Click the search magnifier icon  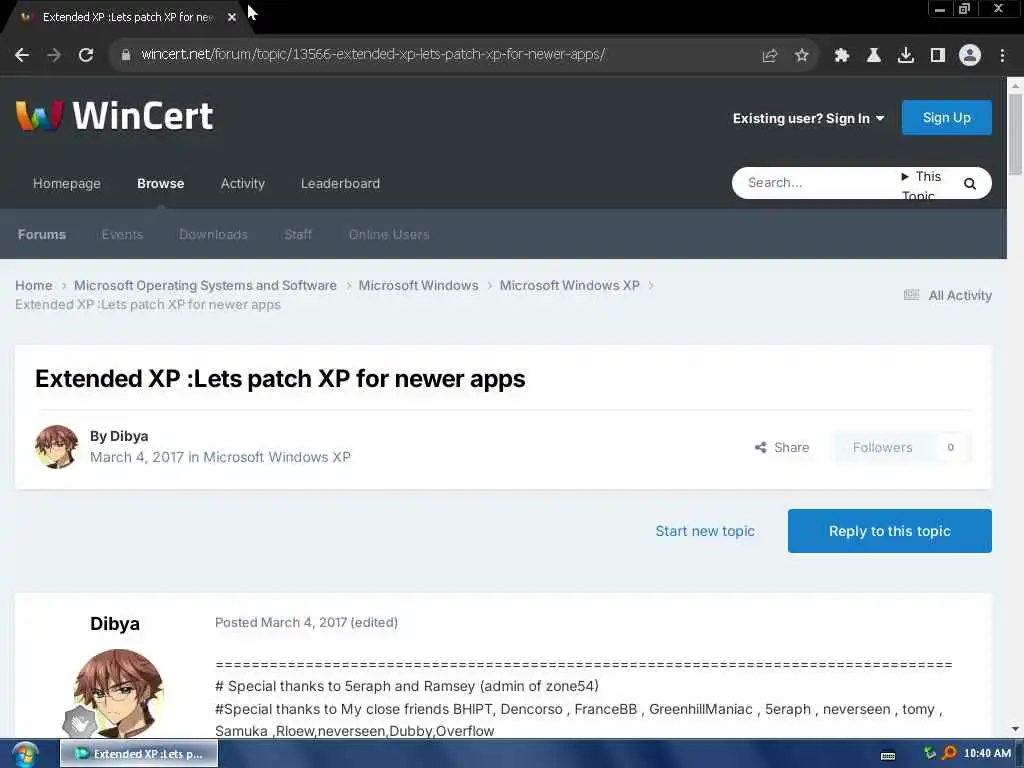(970, 184)
